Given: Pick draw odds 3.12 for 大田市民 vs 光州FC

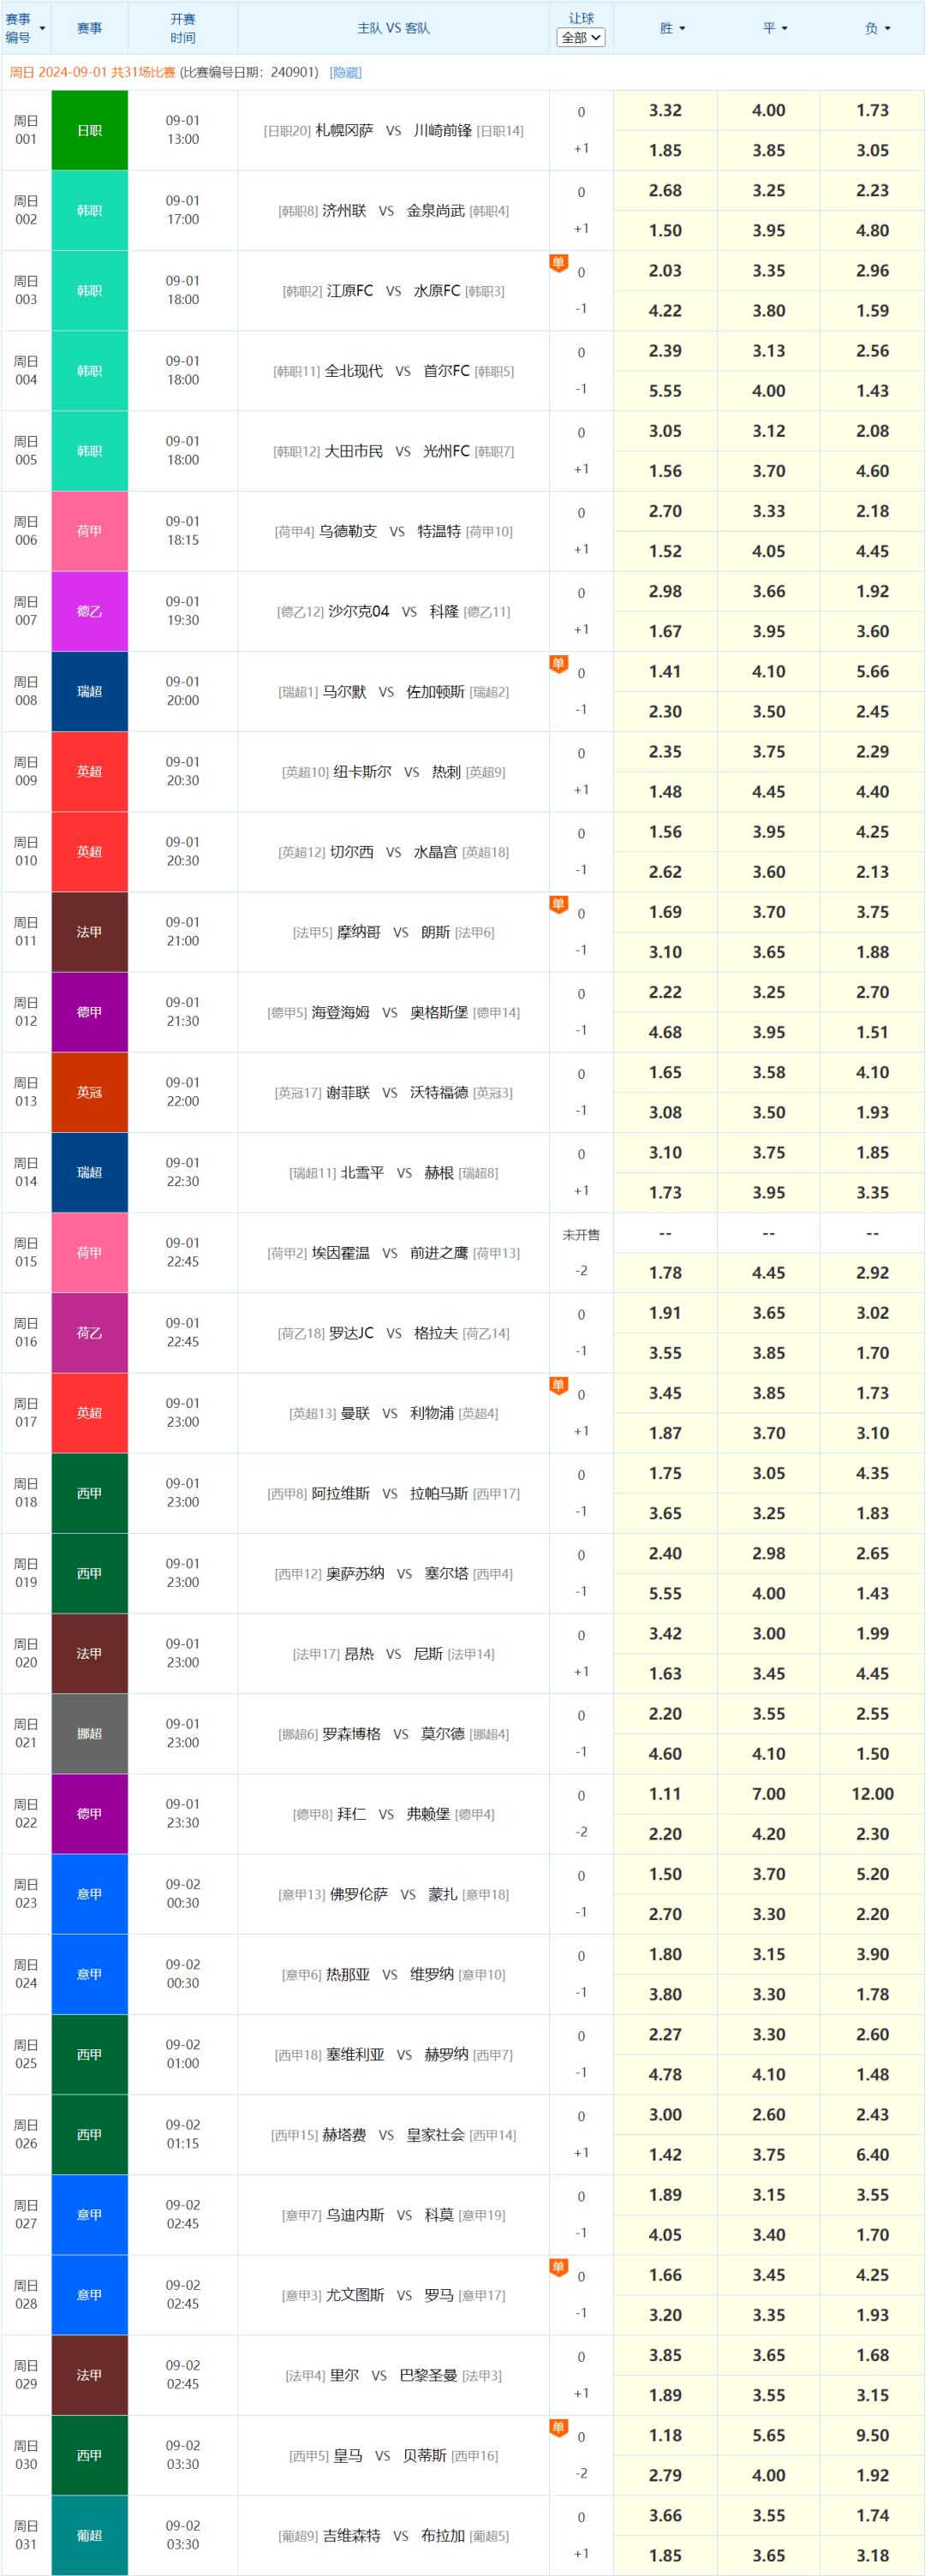Looking at the screenshot, I should [x=769, y=431].
